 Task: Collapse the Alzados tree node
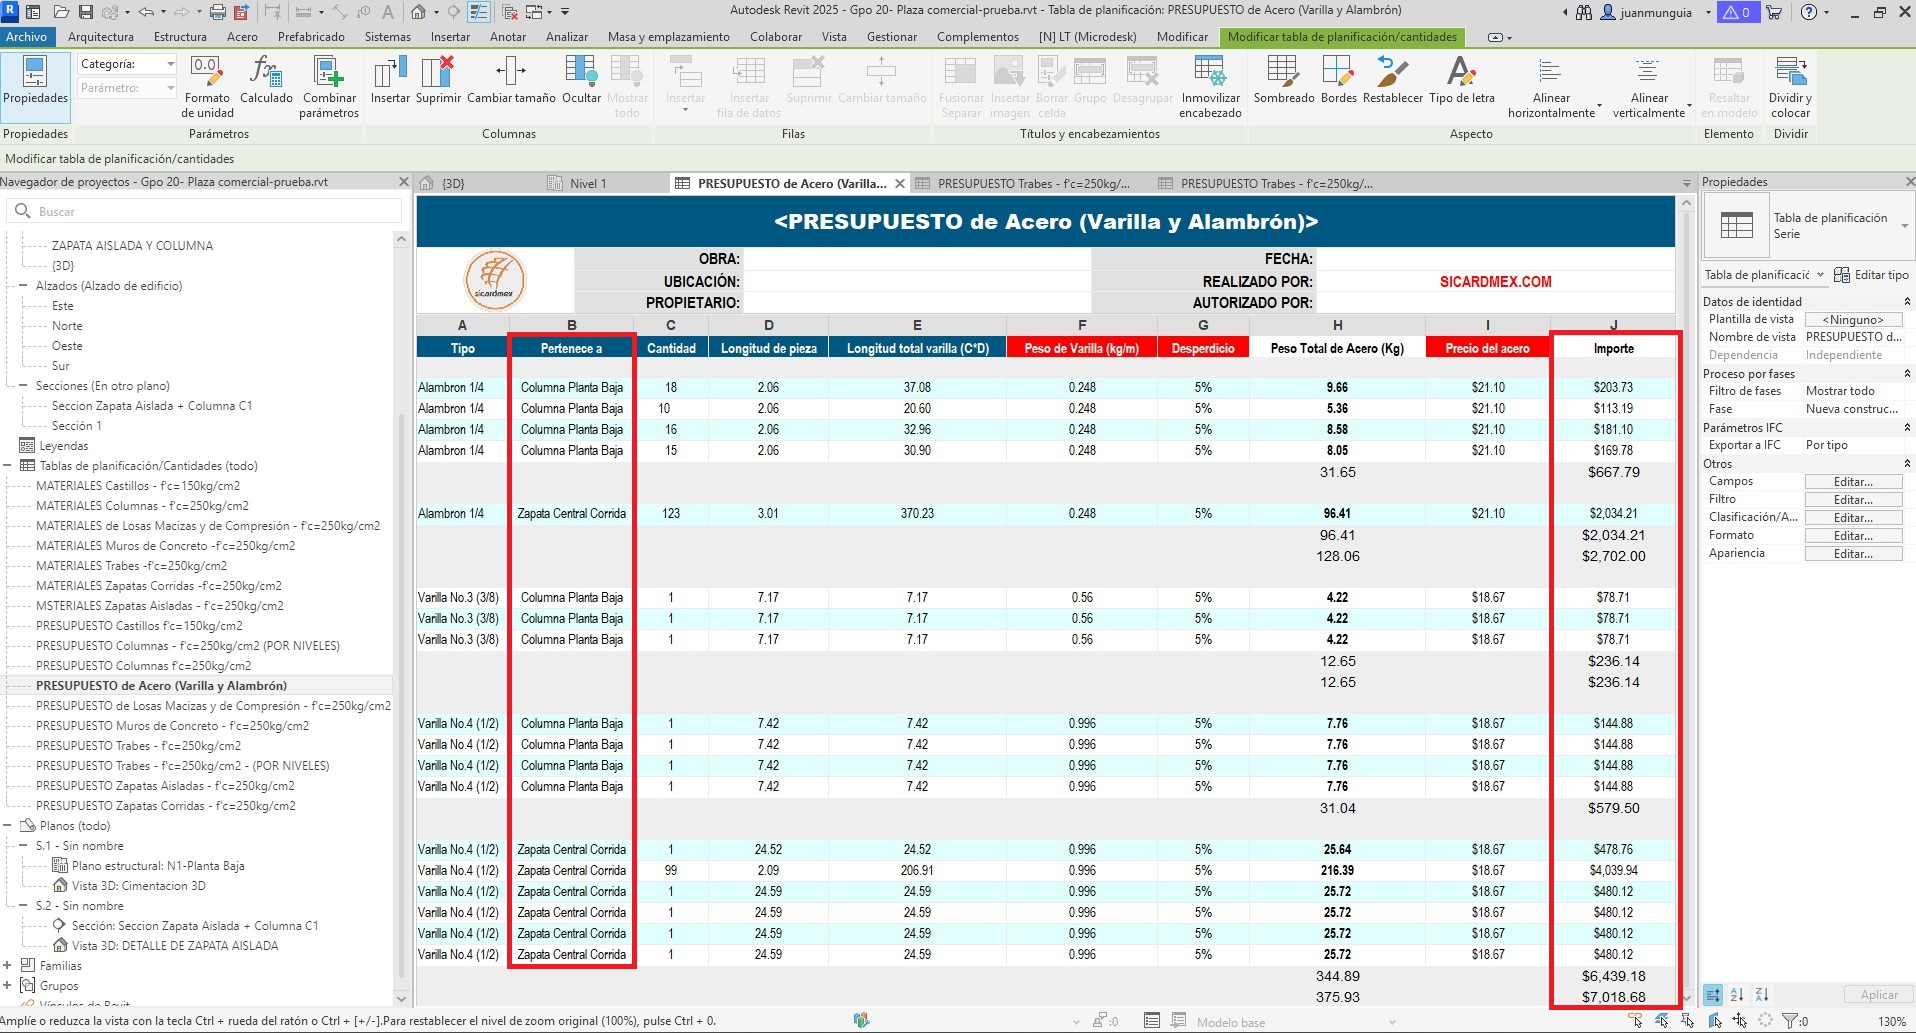tap(23, 286)
